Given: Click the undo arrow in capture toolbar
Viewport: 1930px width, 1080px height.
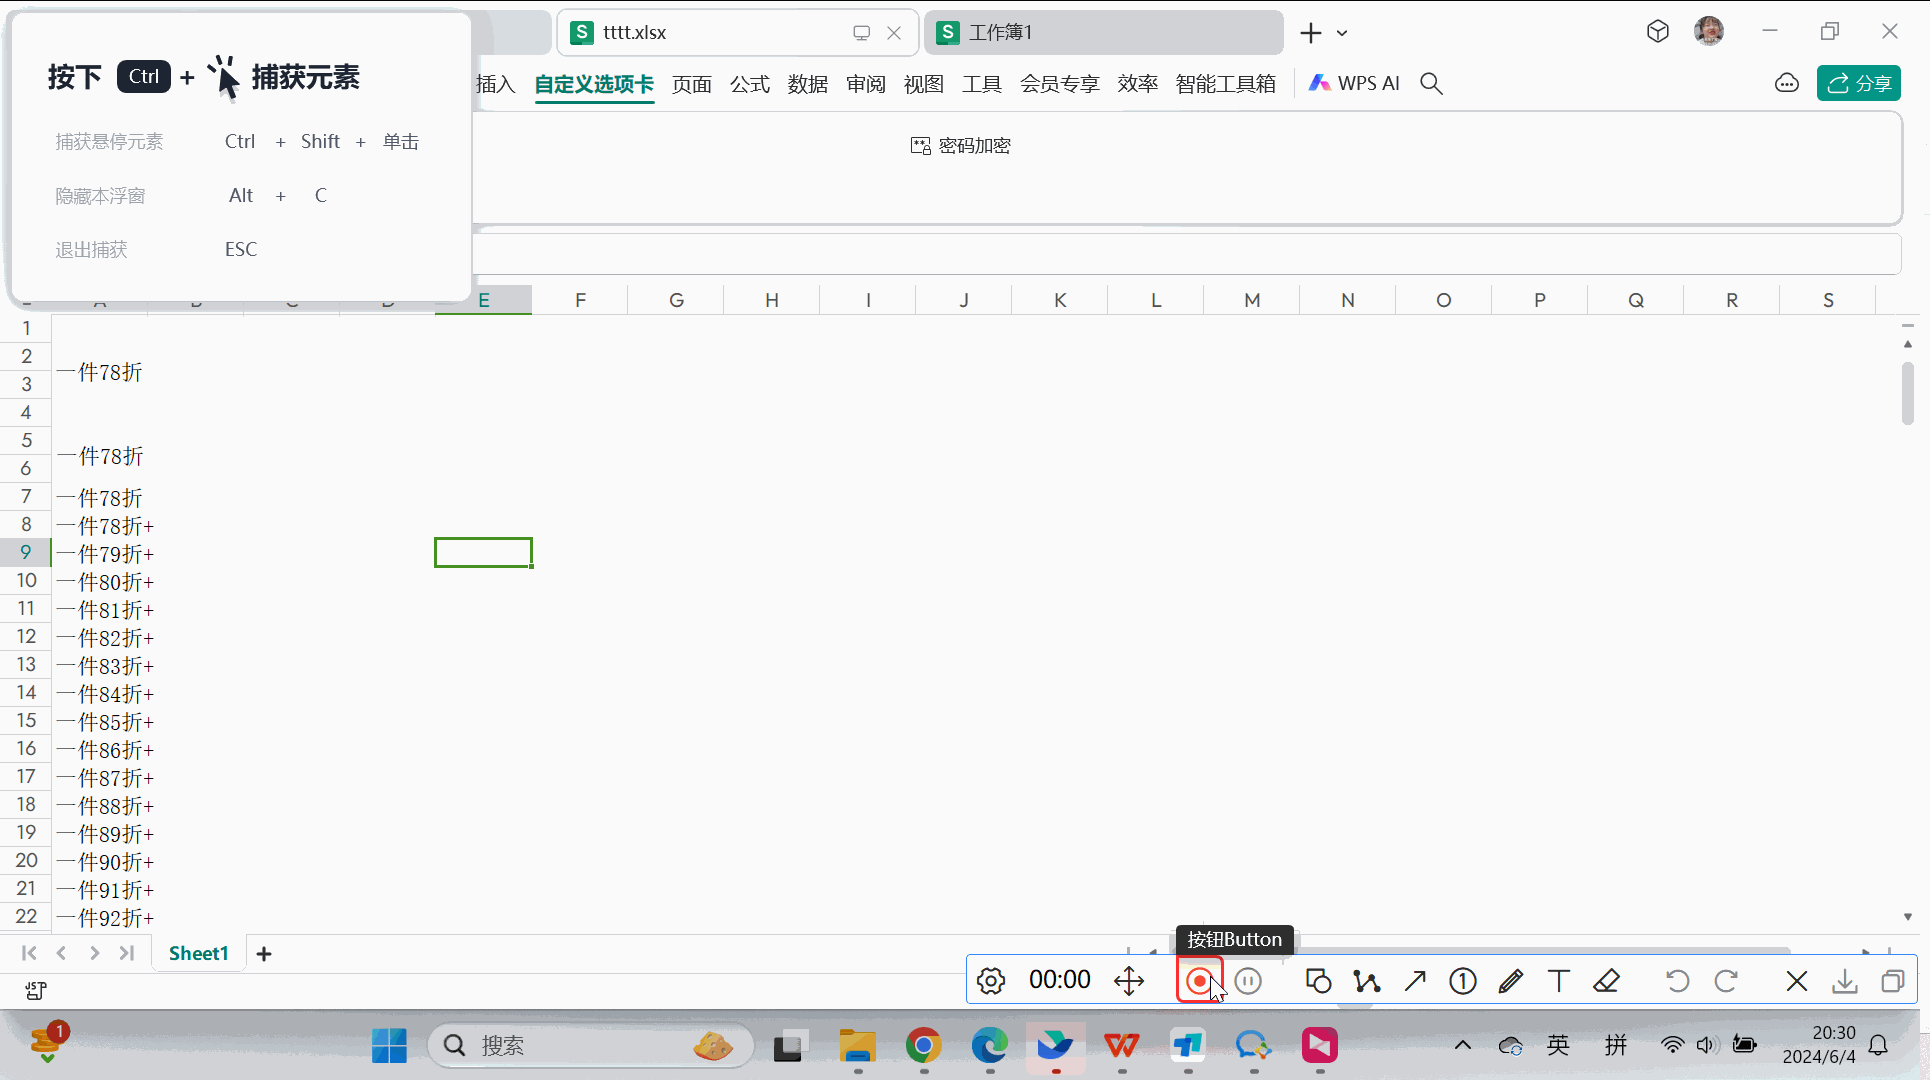Looking at the screenshot, I should [1677, 981].
